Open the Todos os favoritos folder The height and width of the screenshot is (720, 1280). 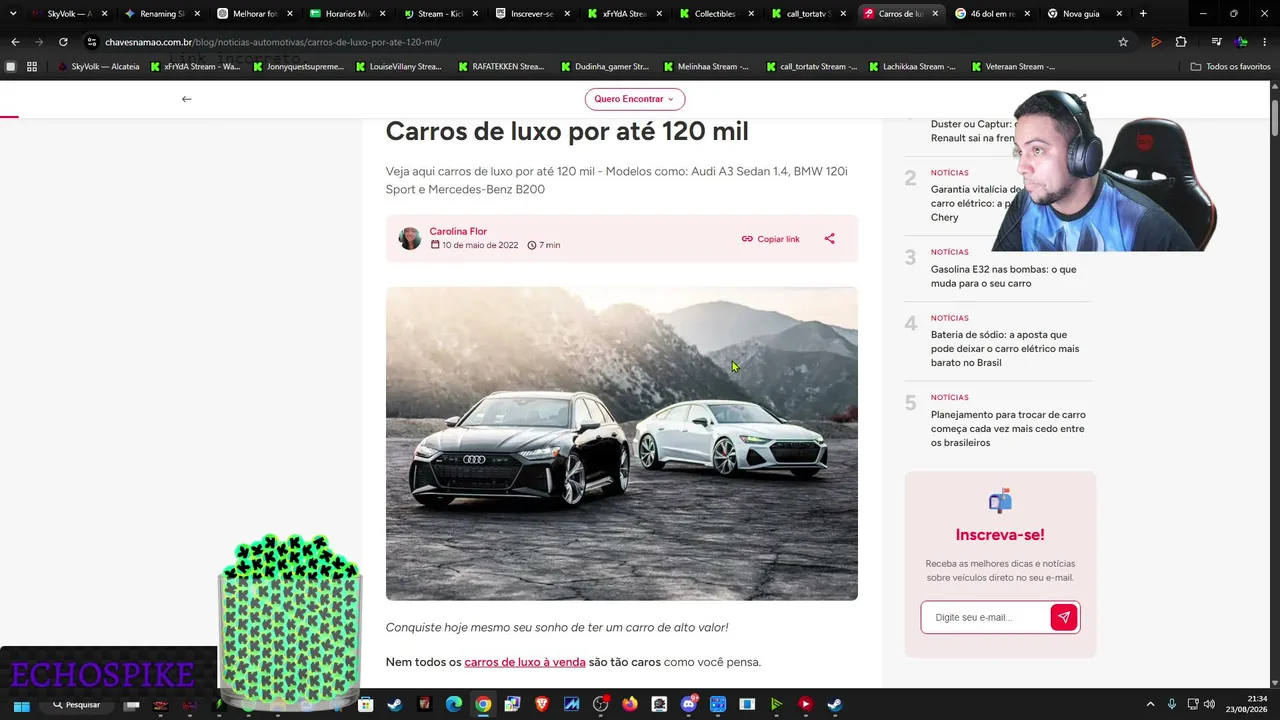coord(1231,67)
